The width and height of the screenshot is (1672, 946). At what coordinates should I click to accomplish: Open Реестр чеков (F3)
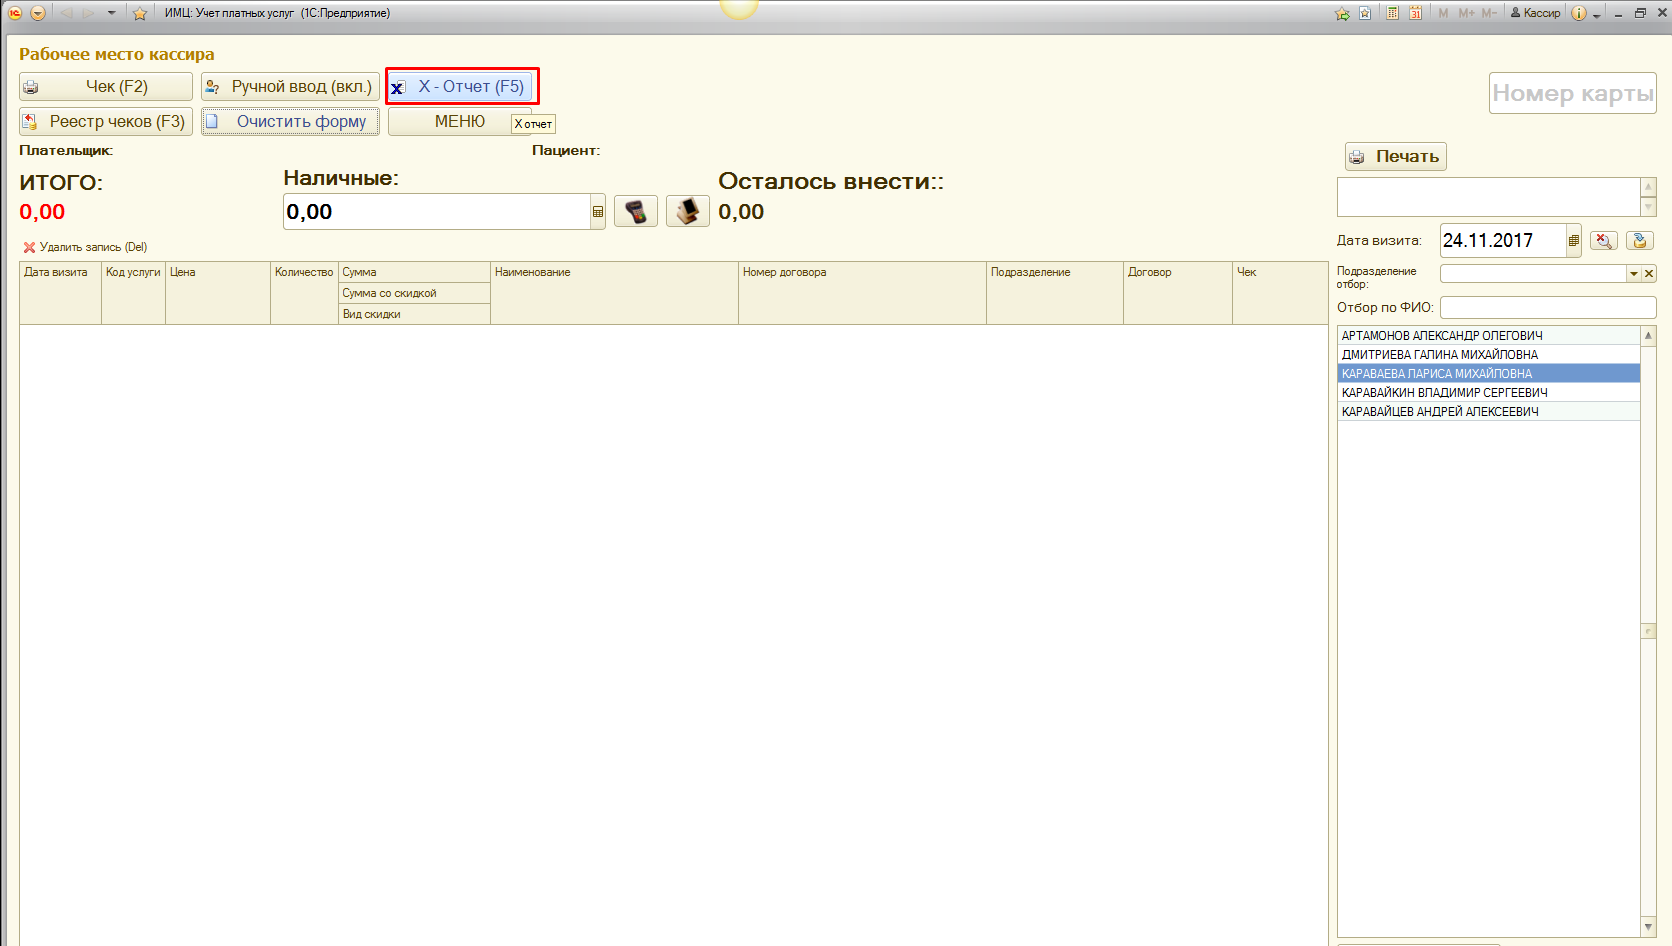click(x=106, y=122)
